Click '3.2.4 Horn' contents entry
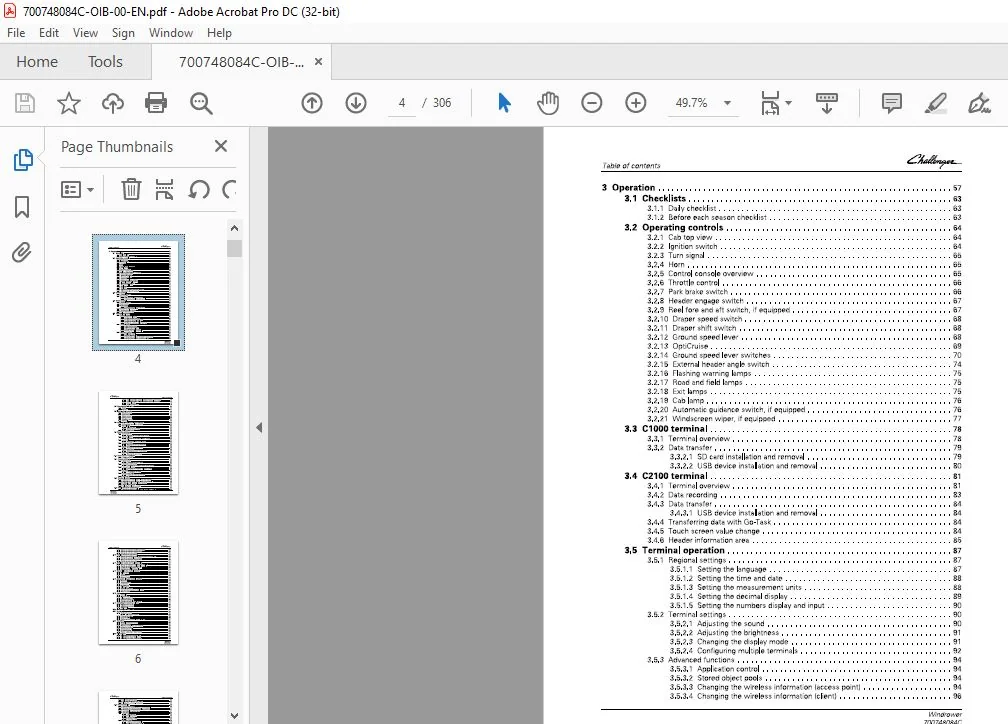This screenshot has width=1008, height=724. coord(804,264)
